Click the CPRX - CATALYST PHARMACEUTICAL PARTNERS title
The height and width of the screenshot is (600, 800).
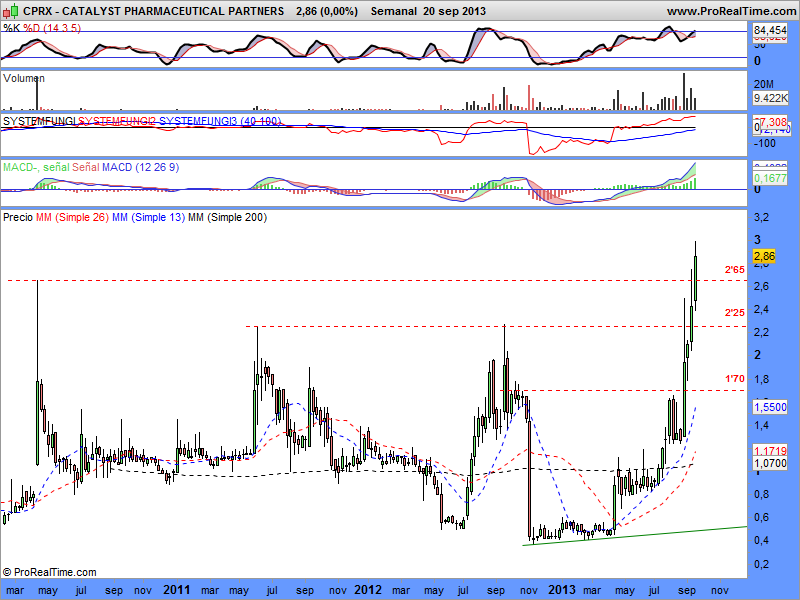tap(154, 11)
